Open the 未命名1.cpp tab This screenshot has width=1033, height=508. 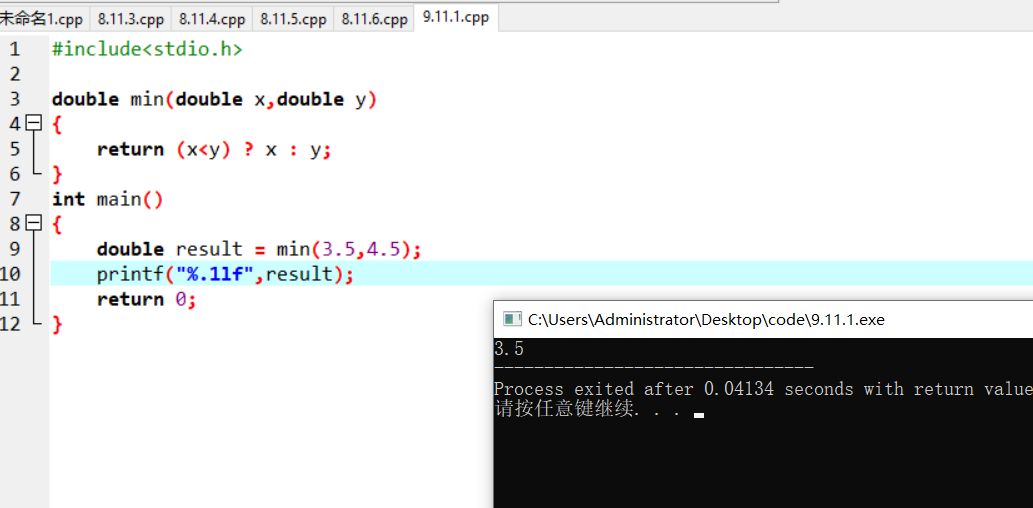pos(43,19)
